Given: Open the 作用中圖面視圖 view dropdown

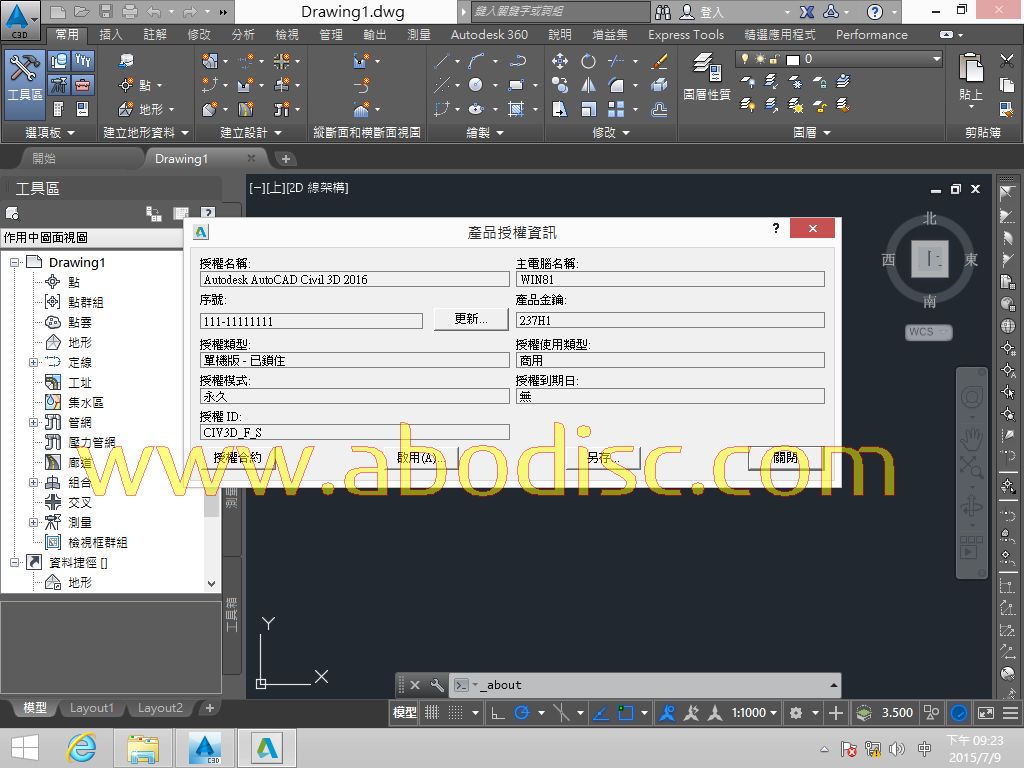Looking at the screenshot, I should coord(91,238).
